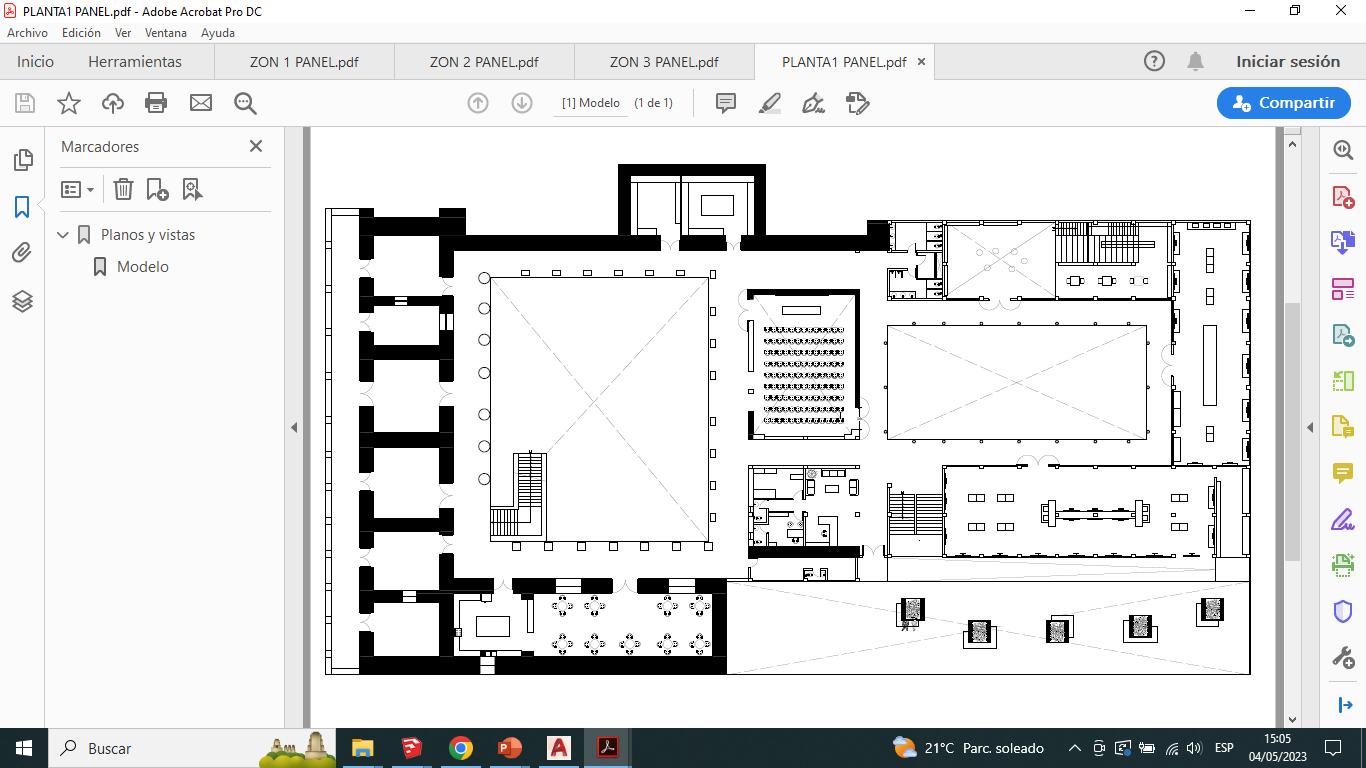Viewport: 1366px width, 768px height.
Task: Close the Marcadores panel
Action: click(x=256, y=146)
